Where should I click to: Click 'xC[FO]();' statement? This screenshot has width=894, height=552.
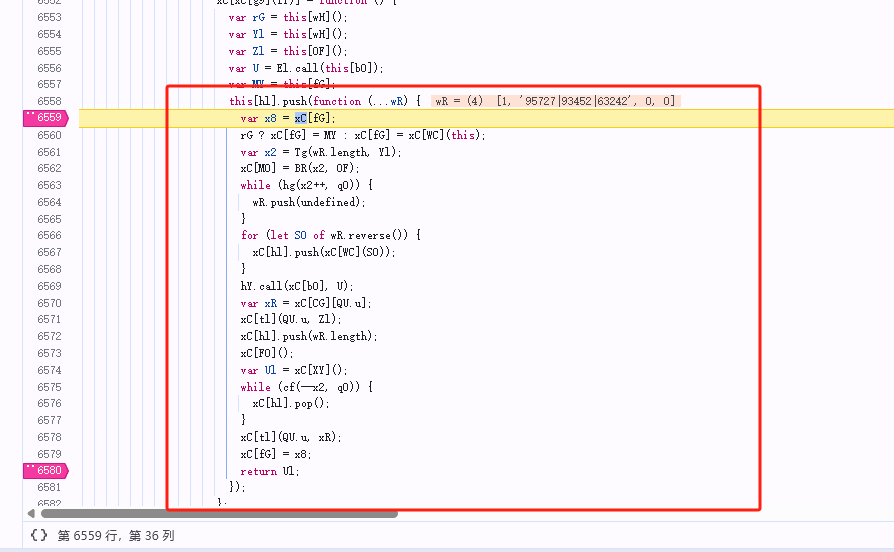click(x=267, y=354)
